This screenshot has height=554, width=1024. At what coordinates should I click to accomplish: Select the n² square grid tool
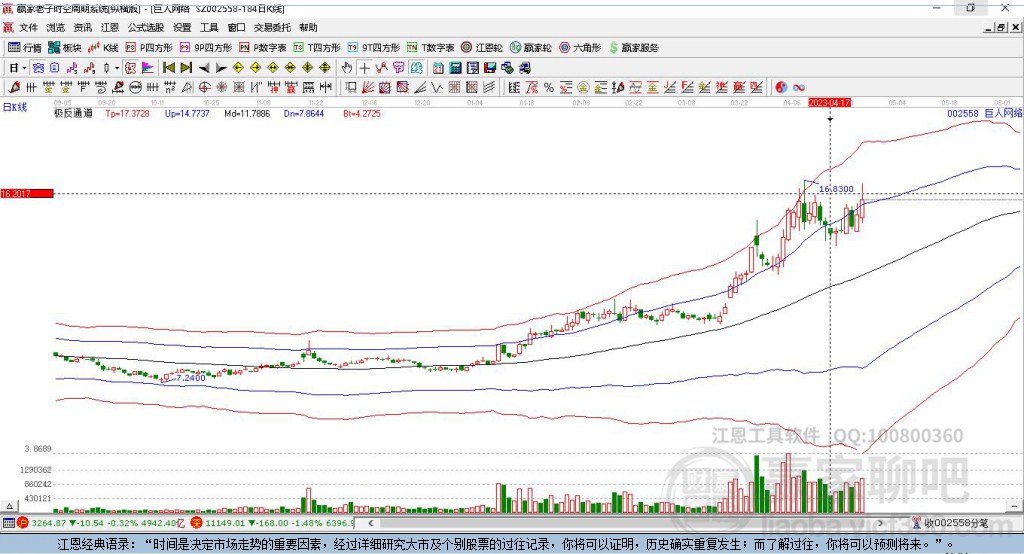pyautogui.click(x=170, y=88)
